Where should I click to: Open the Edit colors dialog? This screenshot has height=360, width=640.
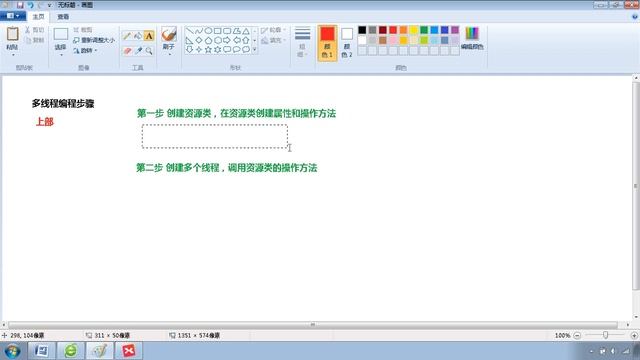(472, 38)
